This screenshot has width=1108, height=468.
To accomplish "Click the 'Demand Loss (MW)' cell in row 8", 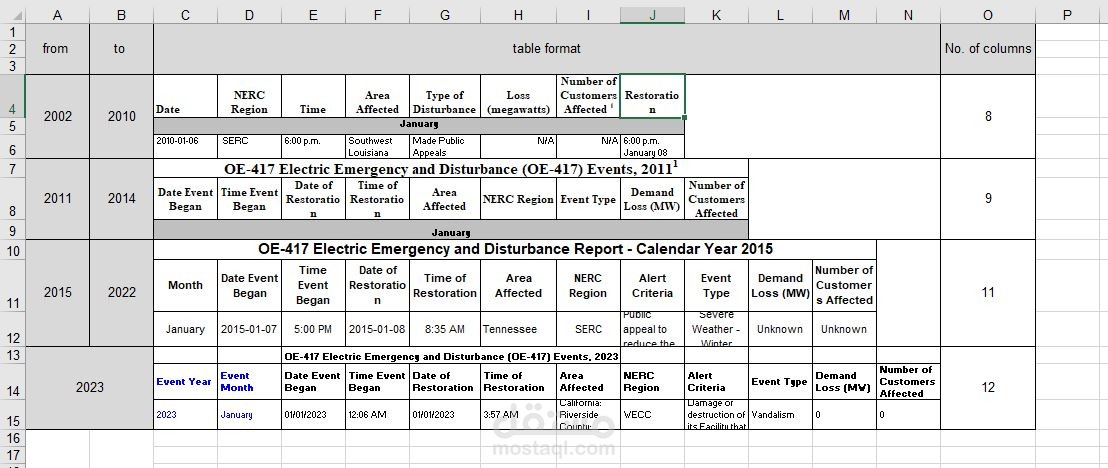I will (x=652, y=199).
